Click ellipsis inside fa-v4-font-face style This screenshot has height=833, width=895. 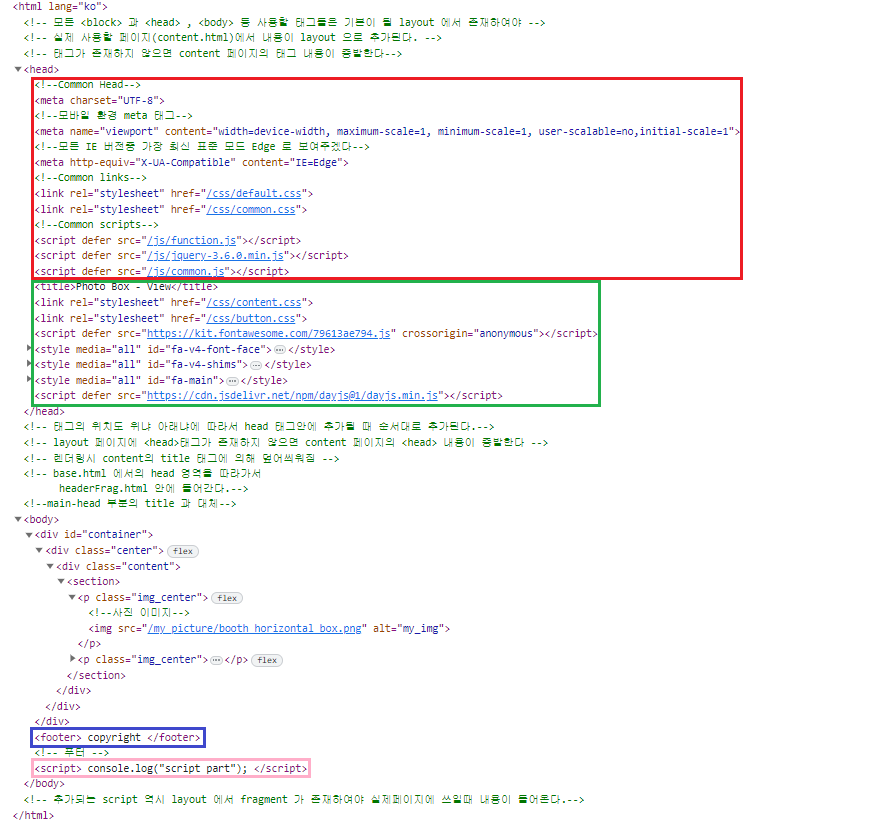coord(280,349)
